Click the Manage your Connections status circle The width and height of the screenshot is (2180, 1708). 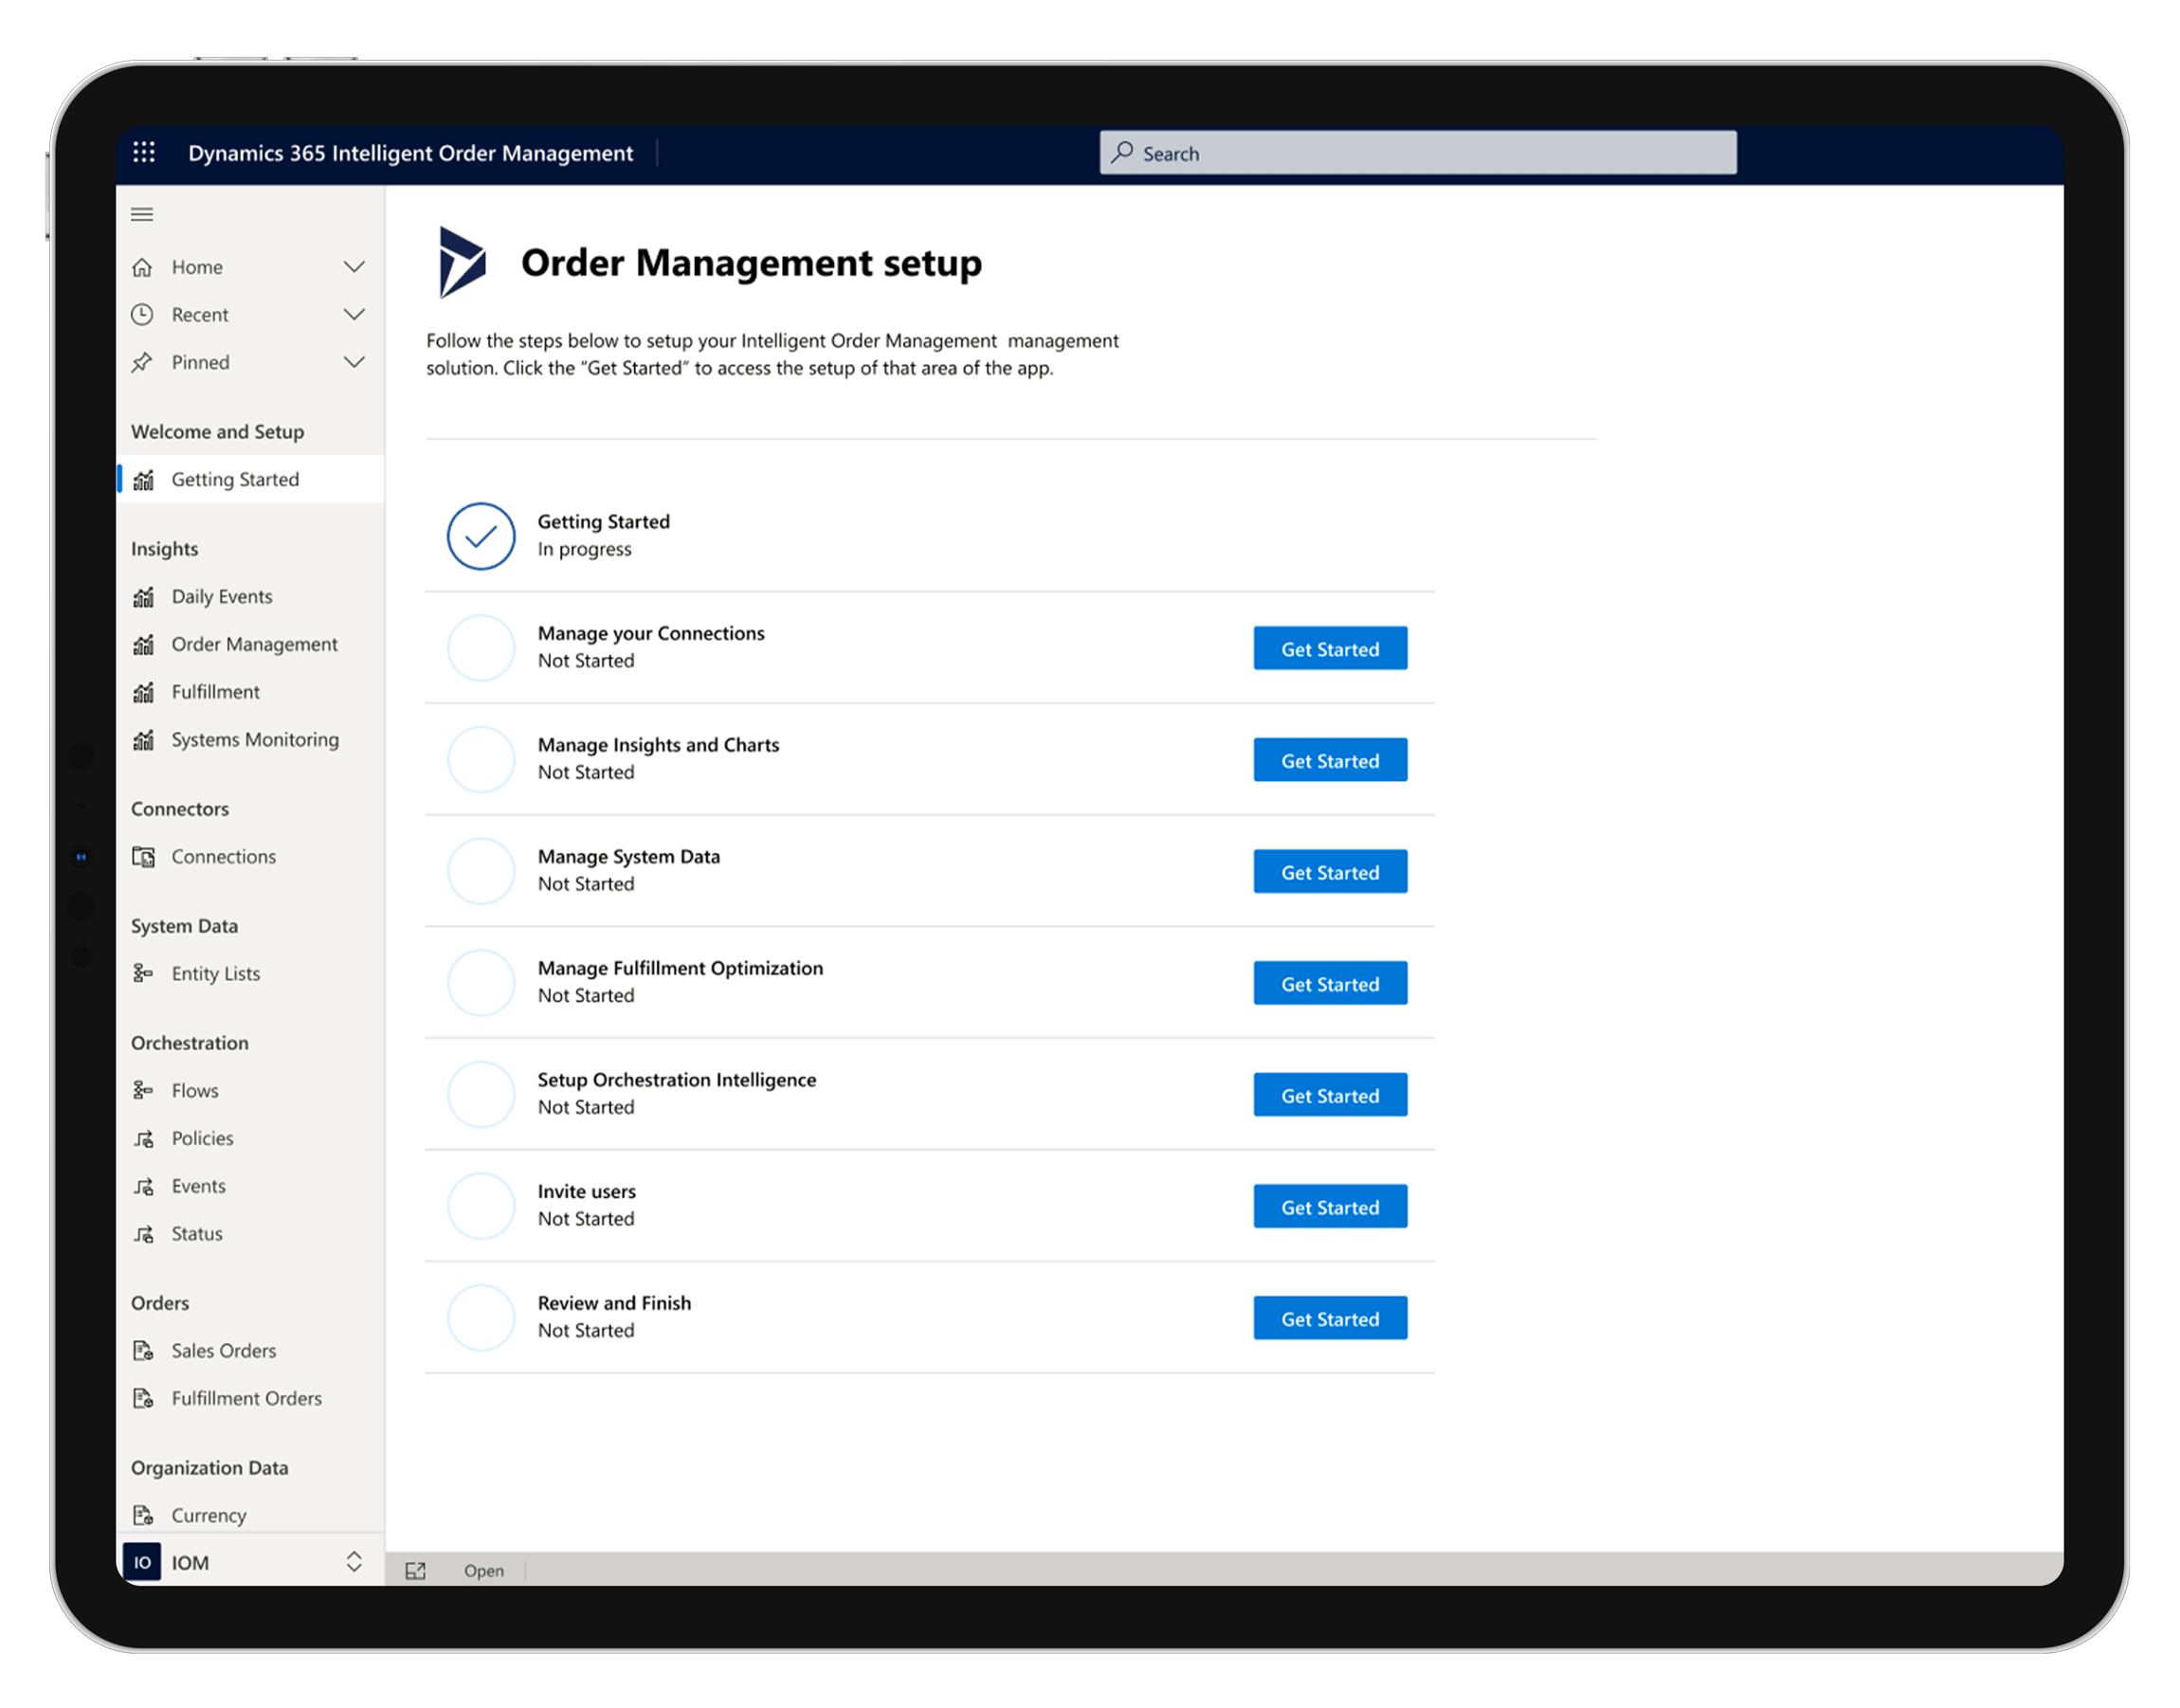pyautogui.click(x=481, y=648)
